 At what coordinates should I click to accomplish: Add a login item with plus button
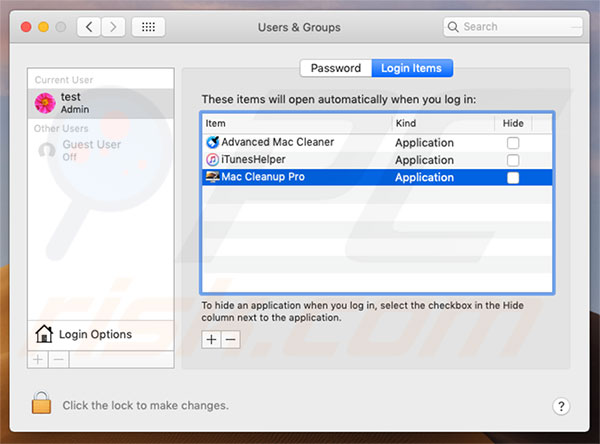(x=211, y=340)
